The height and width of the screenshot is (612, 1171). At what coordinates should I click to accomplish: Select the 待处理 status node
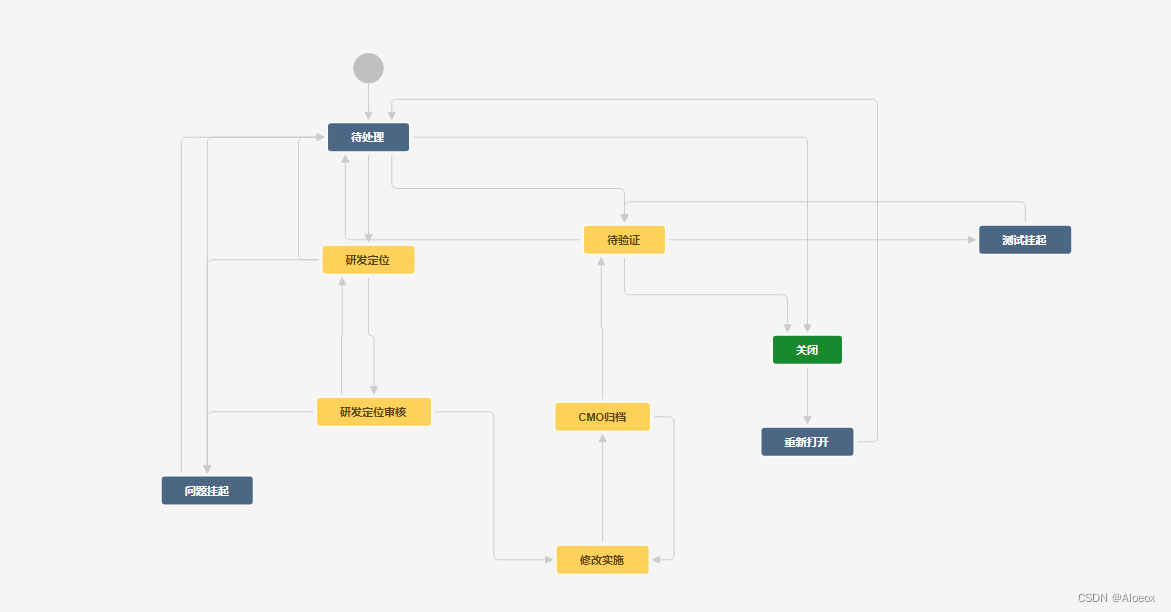[368, 137]
